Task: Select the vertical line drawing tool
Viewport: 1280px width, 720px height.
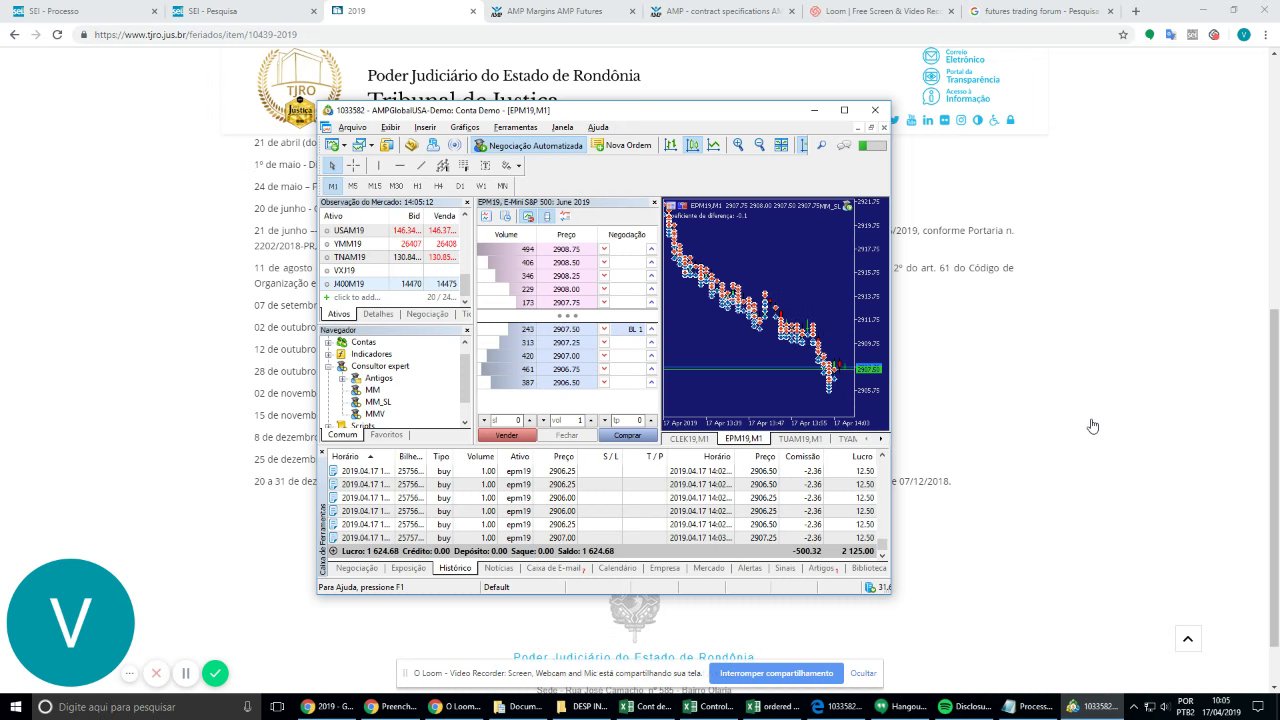Action: coord(378,165)
